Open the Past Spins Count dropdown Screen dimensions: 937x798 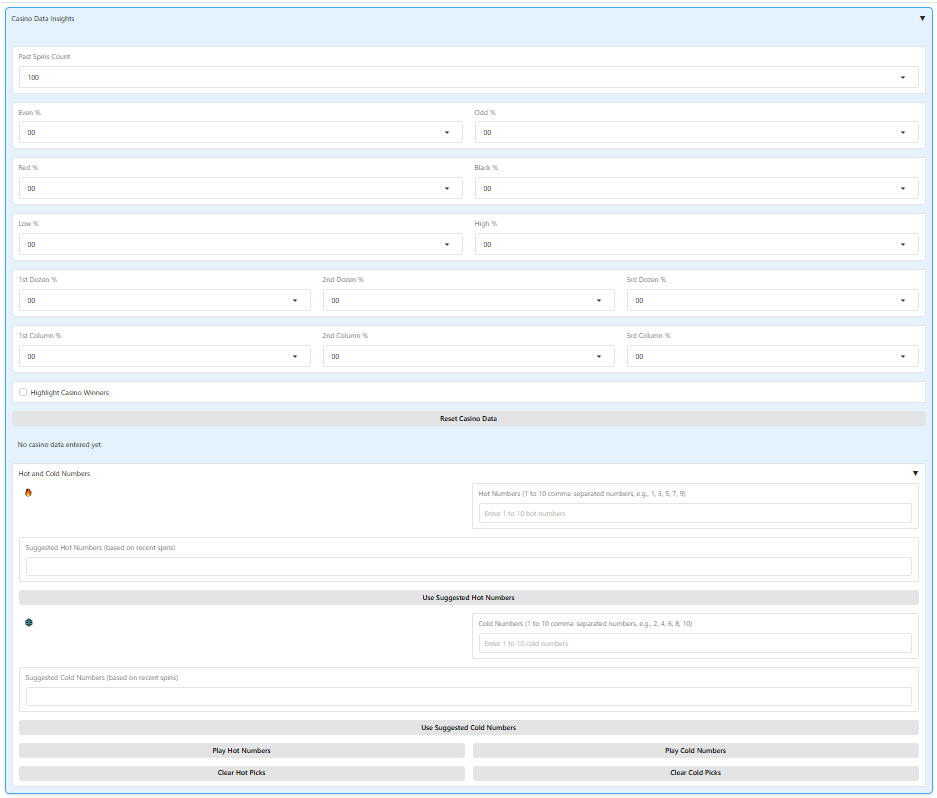tap(468, 77)
